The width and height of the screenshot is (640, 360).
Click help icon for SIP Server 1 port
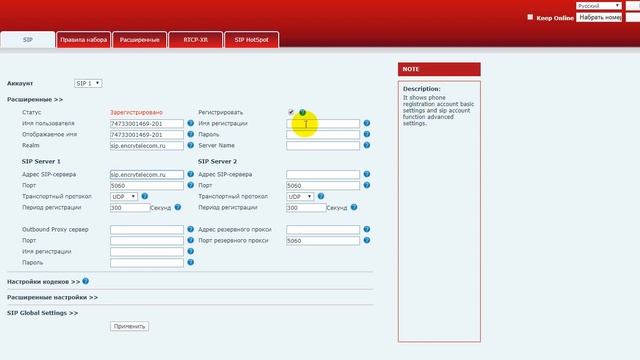click(x=191, y=185)
